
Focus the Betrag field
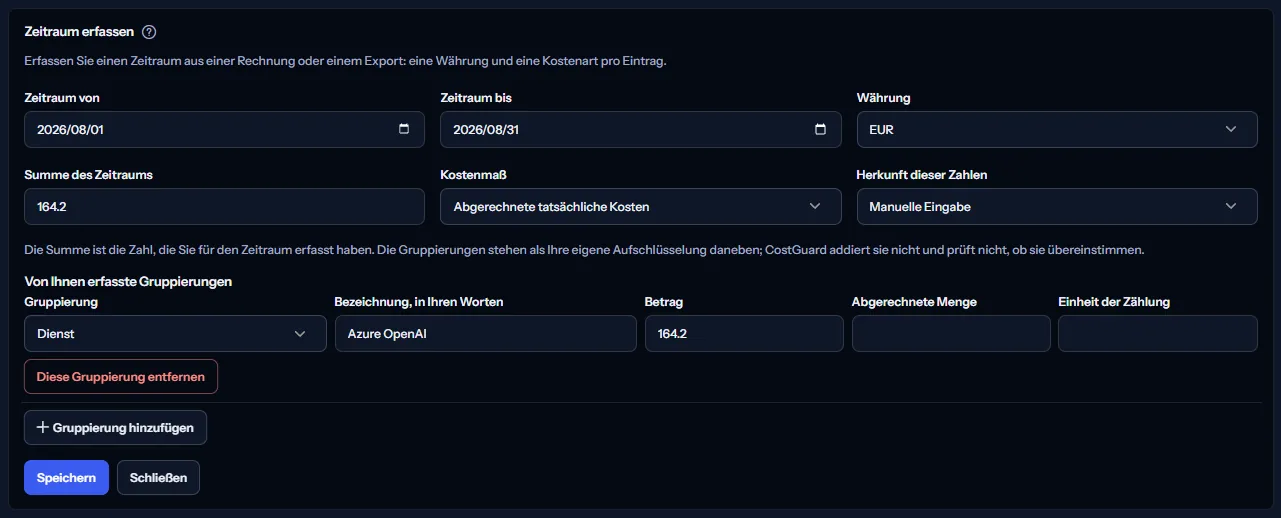(744, 334)
